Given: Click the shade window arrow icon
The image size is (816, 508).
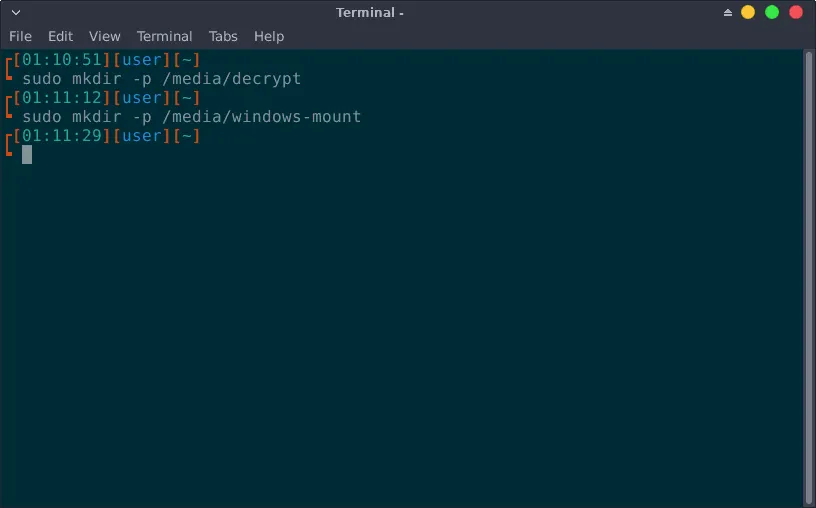Looking at the screenshot, I should tap(728, 13).
